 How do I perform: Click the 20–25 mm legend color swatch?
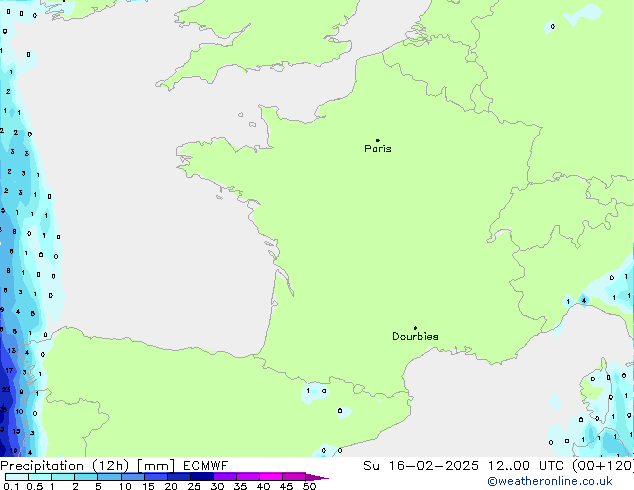pos(179,477)
